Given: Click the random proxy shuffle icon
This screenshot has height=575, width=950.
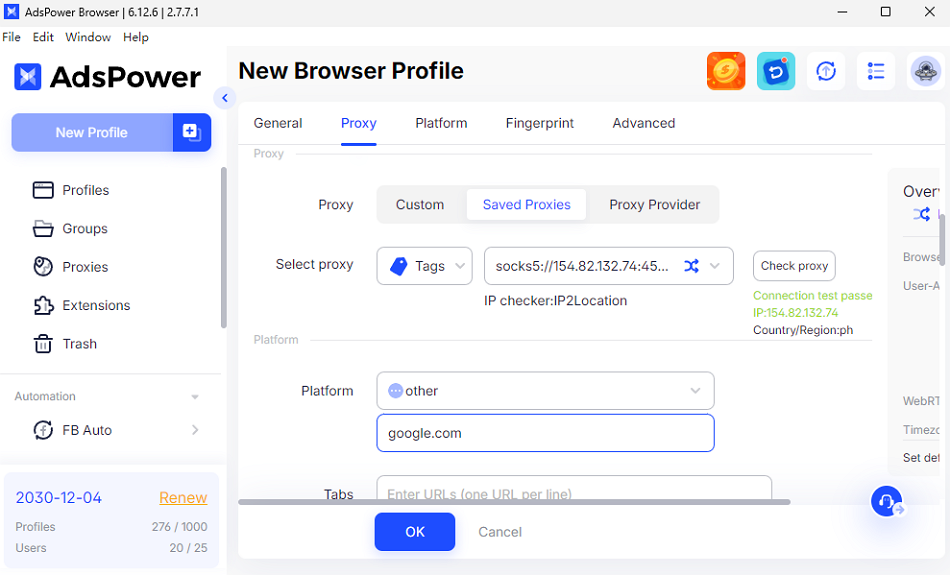Looking at the screenshot, I should 691,266.
